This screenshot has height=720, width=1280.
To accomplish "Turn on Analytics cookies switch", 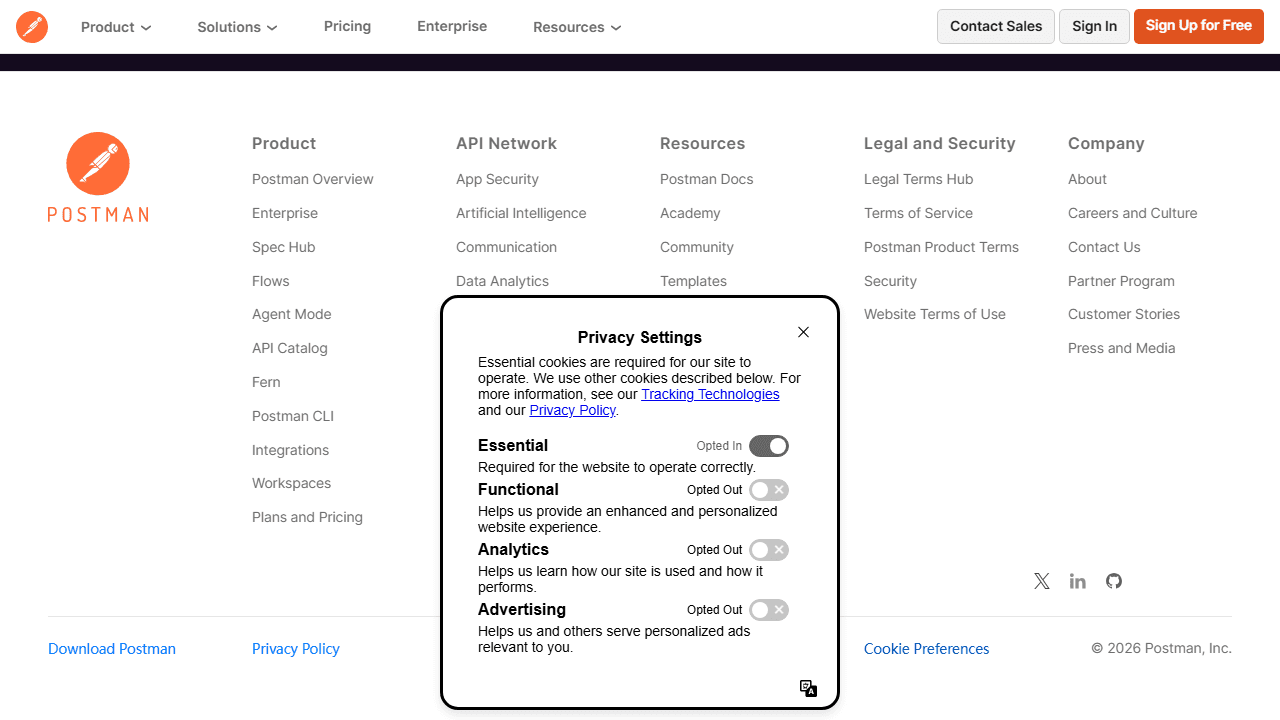I will tap(769, 550).
